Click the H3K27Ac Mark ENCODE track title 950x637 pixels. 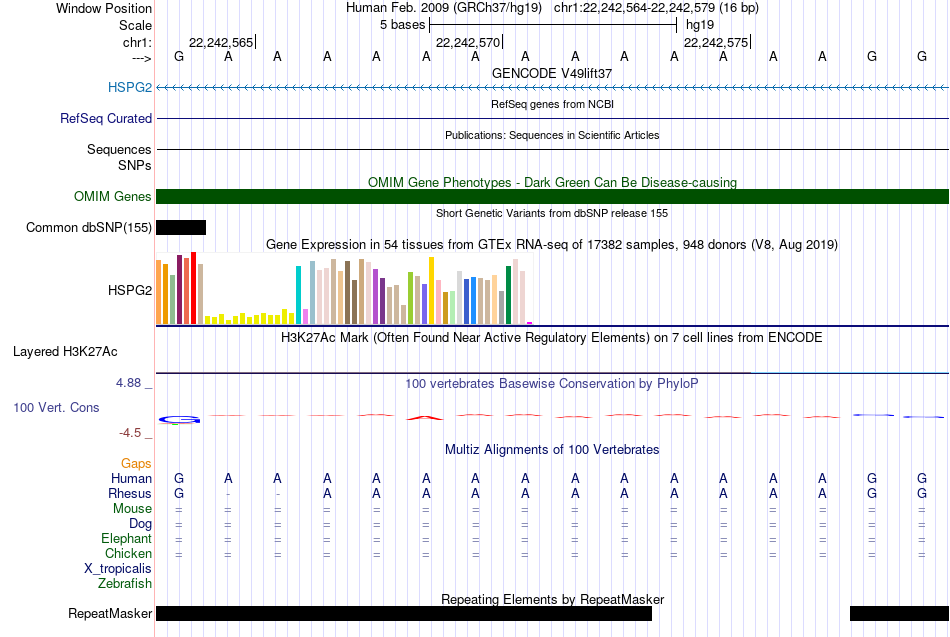pos(552,338)
